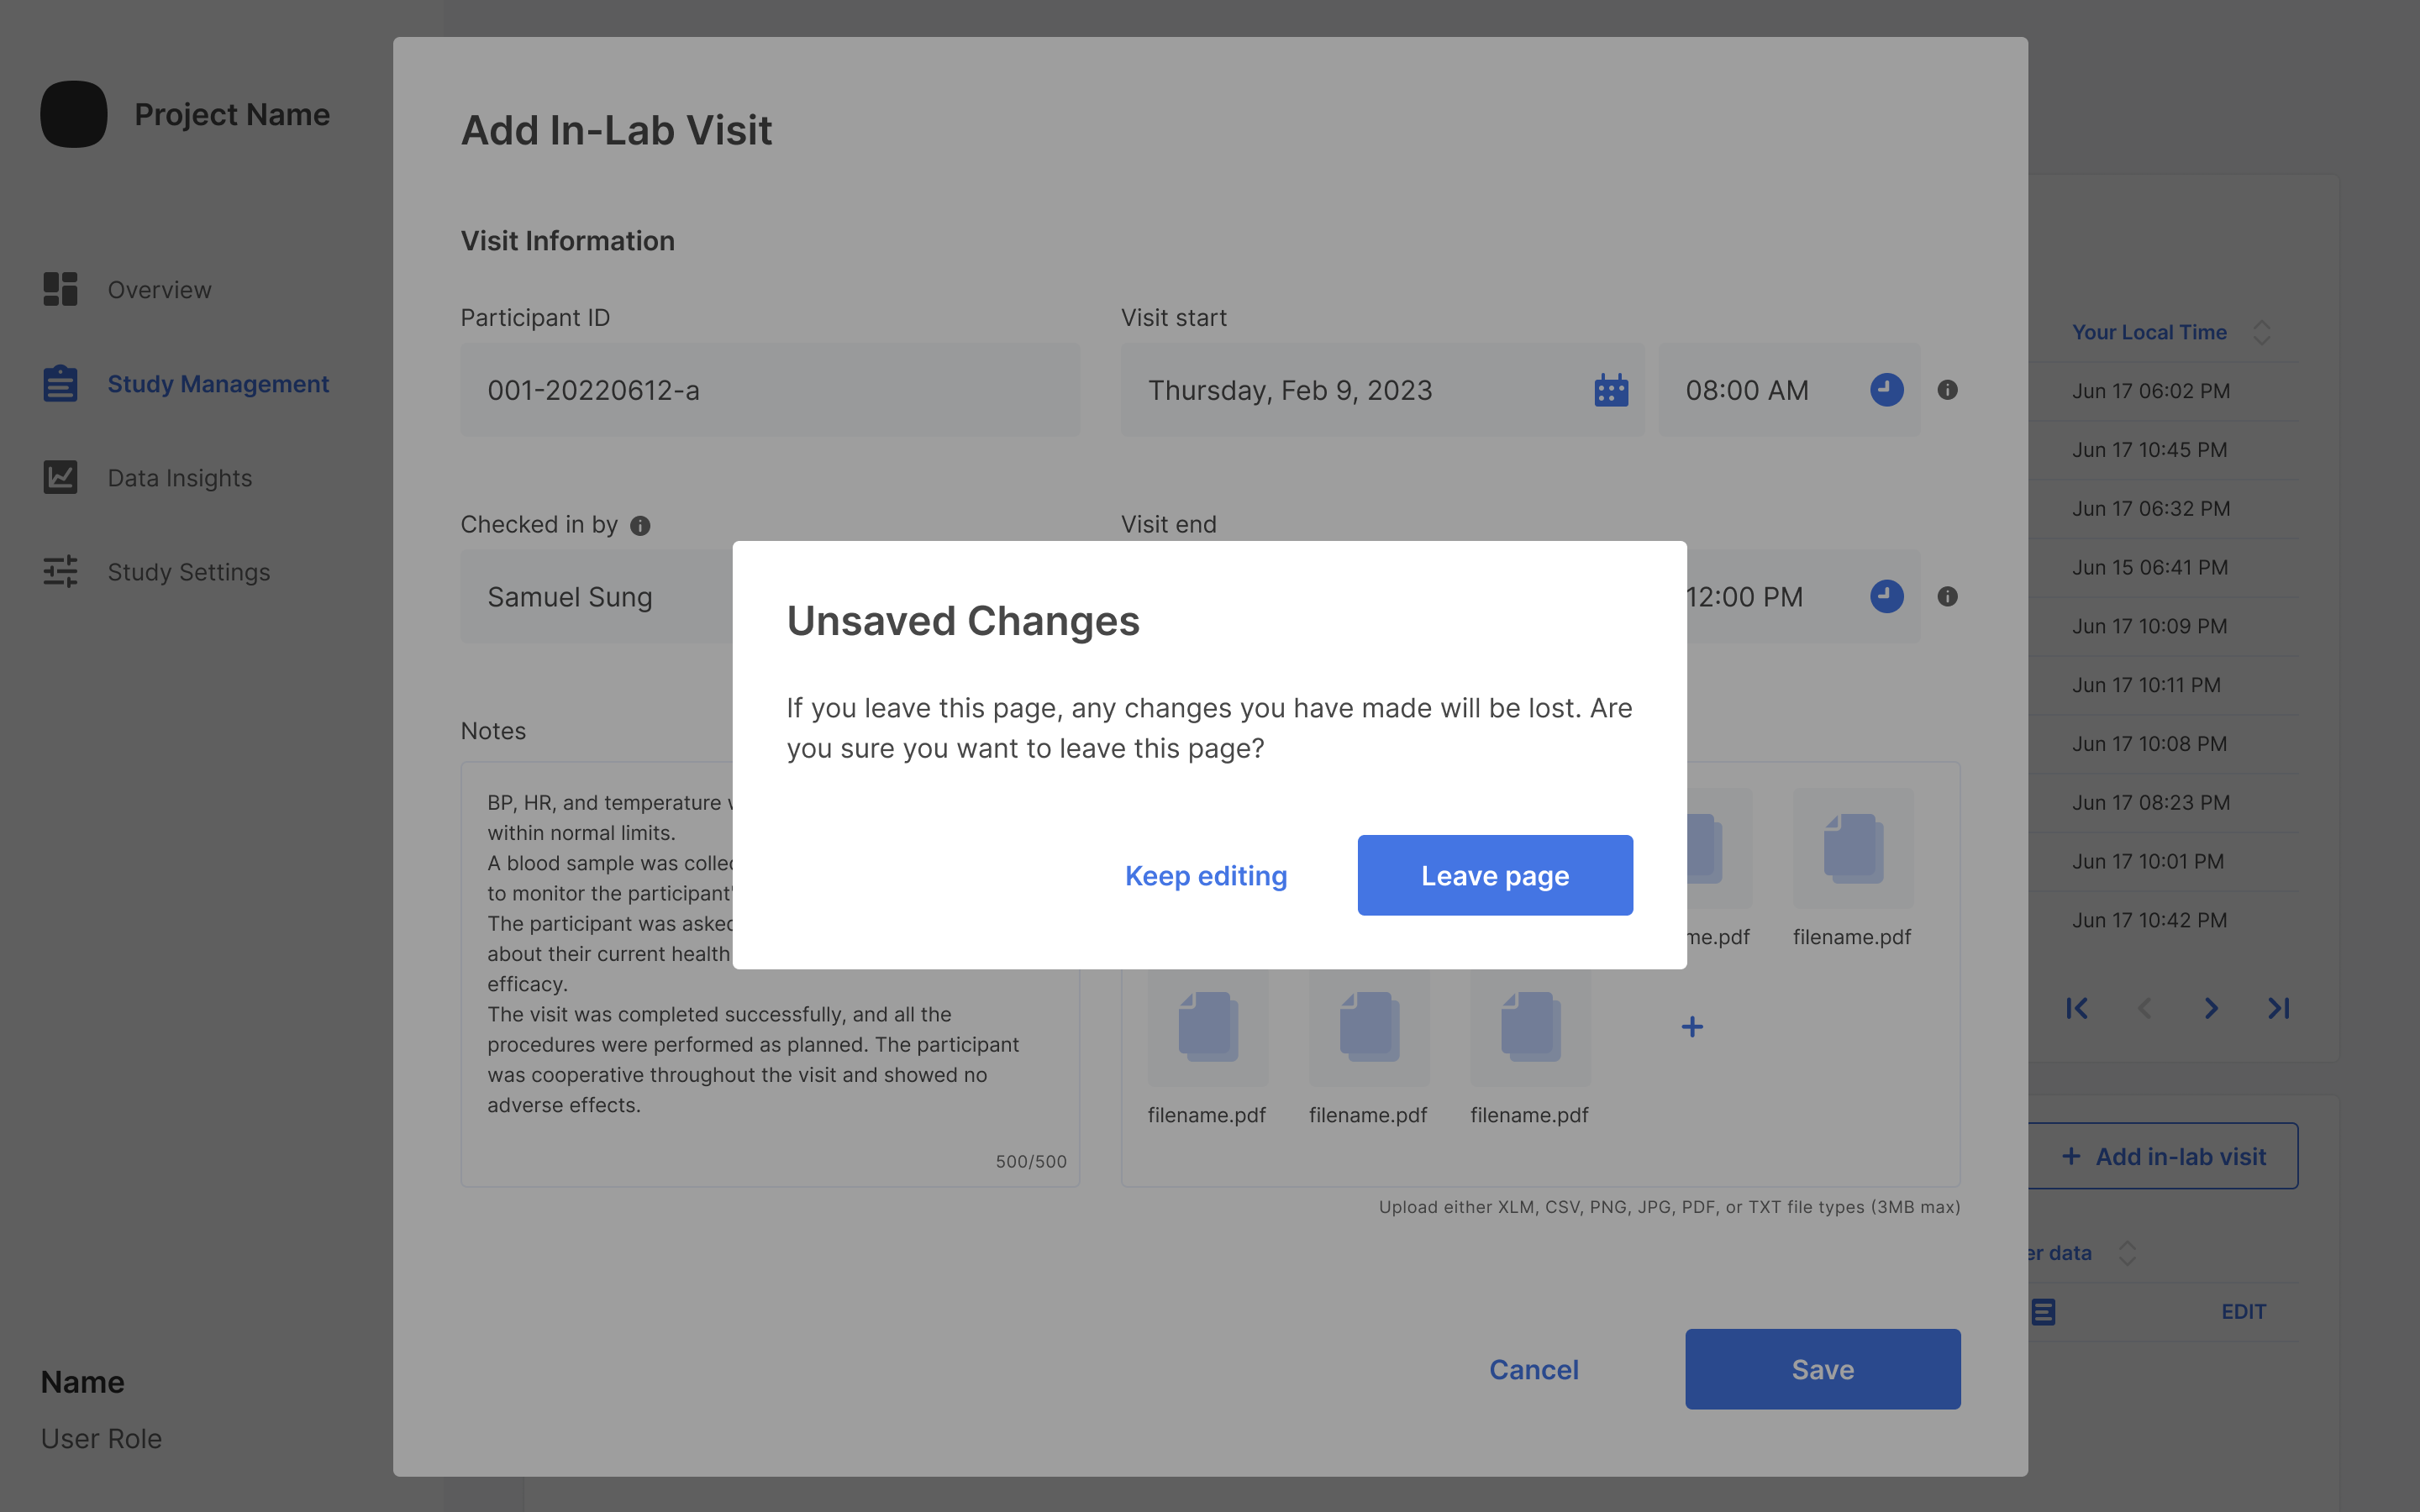
Task: Select the top-right filename.pdf thumbnail
Action: click(1853, 850)
